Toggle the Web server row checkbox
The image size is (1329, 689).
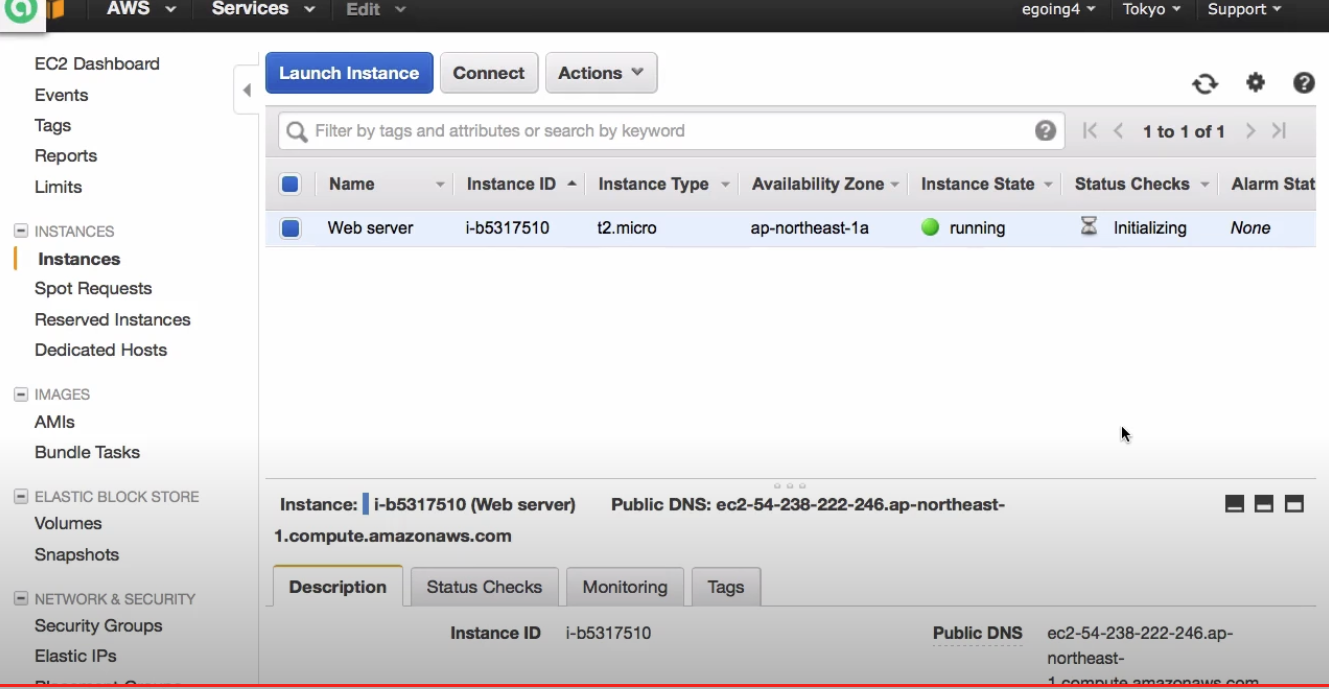click(x=290, y=228)
